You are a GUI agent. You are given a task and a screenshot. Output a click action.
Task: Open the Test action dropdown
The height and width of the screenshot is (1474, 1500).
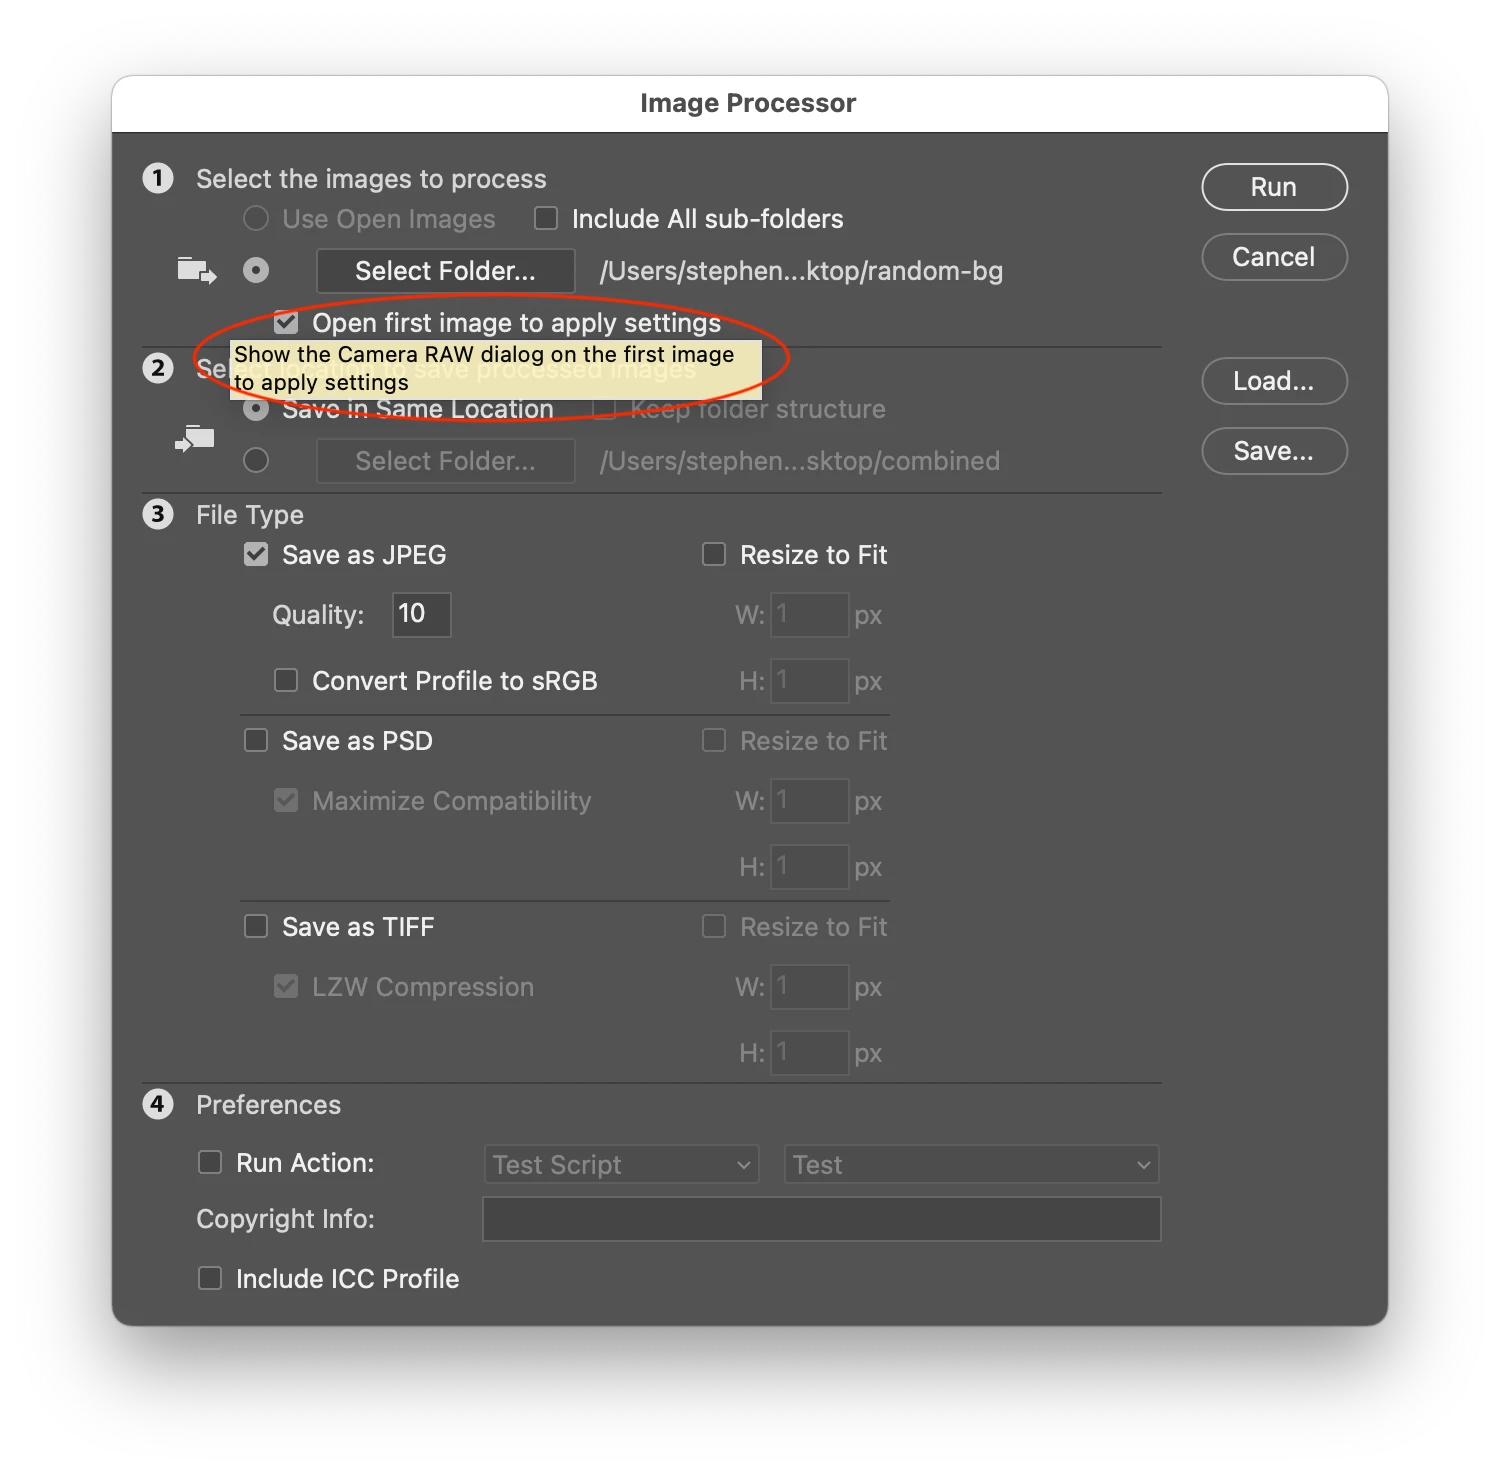[x=972, y=1164]
